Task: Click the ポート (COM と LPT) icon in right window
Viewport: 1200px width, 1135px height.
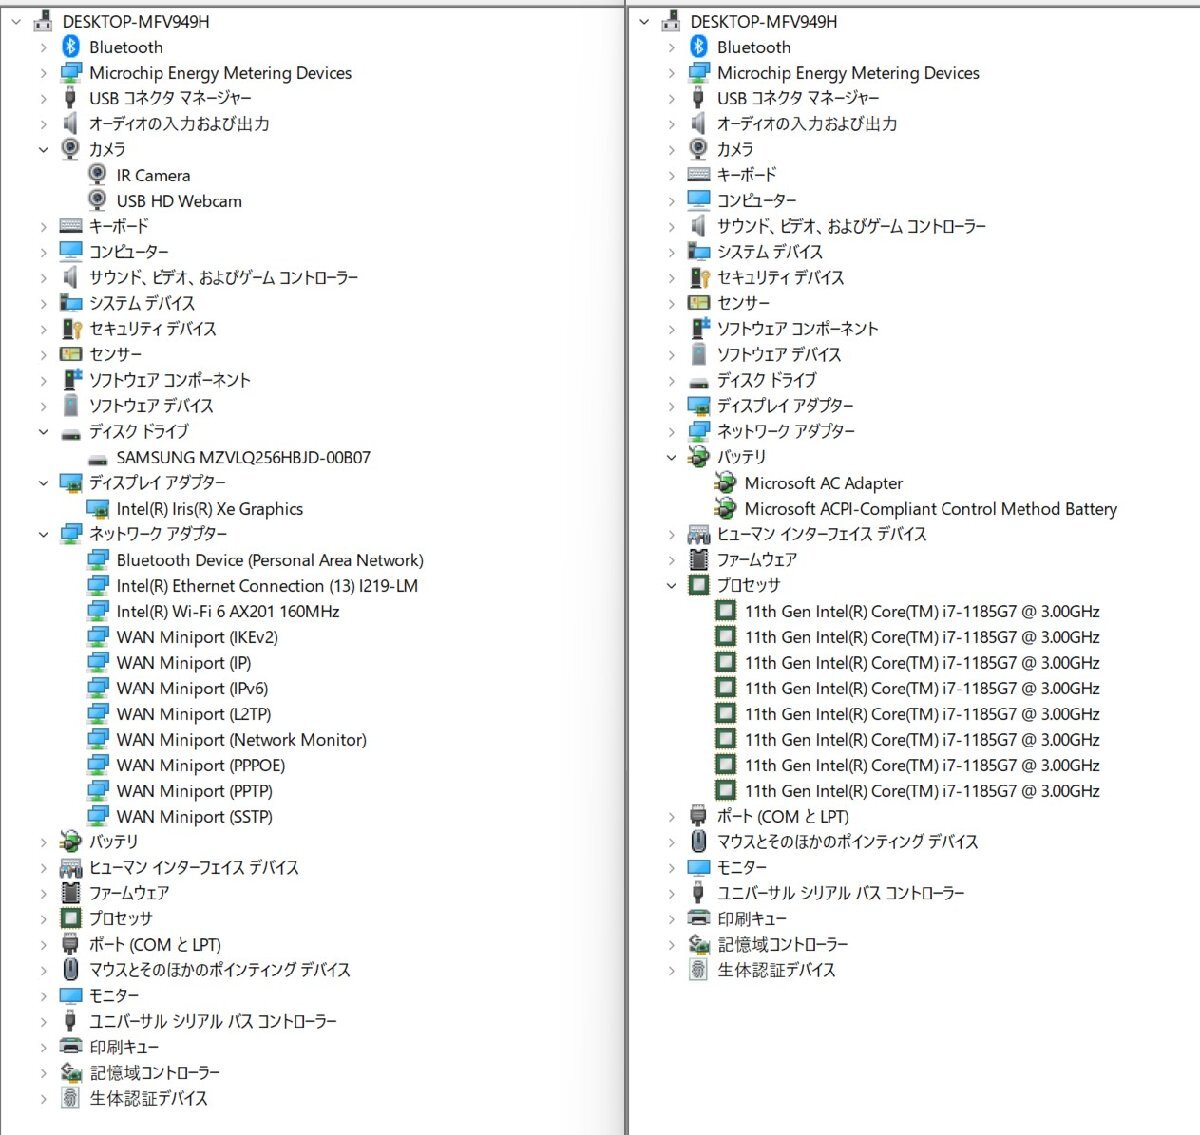Action: click(698, 817)
